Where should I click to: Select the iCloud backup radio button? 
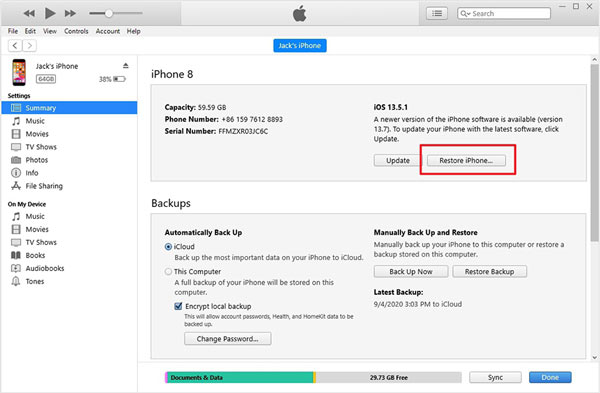point(168,247)
